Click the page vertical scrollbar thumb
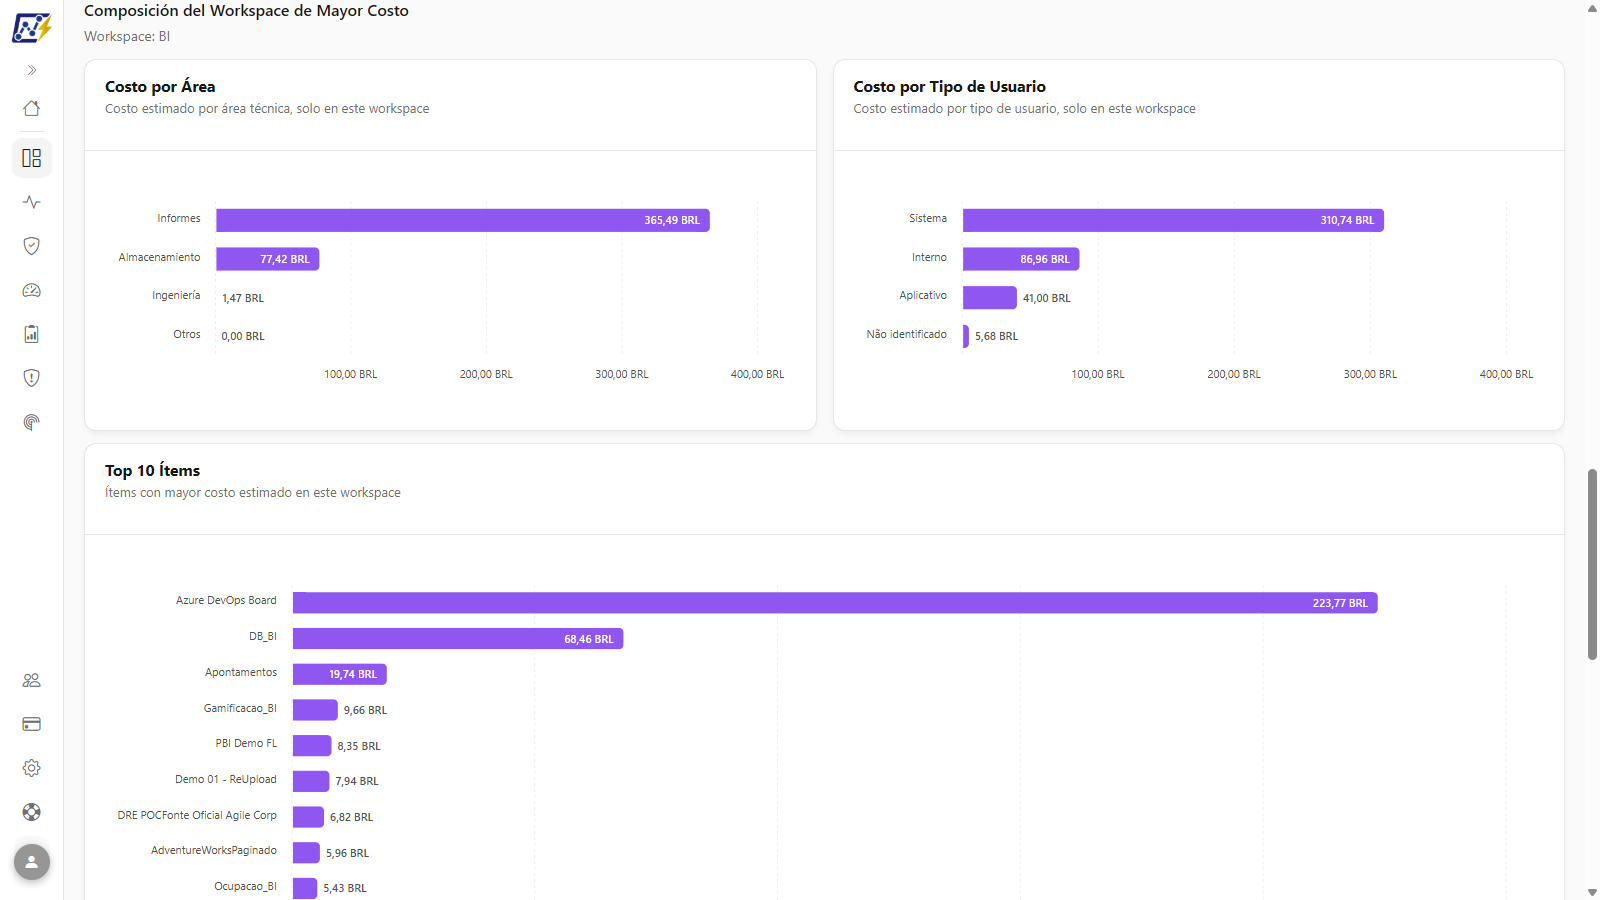The image size is (1600, 900). tap(1592, 564)
